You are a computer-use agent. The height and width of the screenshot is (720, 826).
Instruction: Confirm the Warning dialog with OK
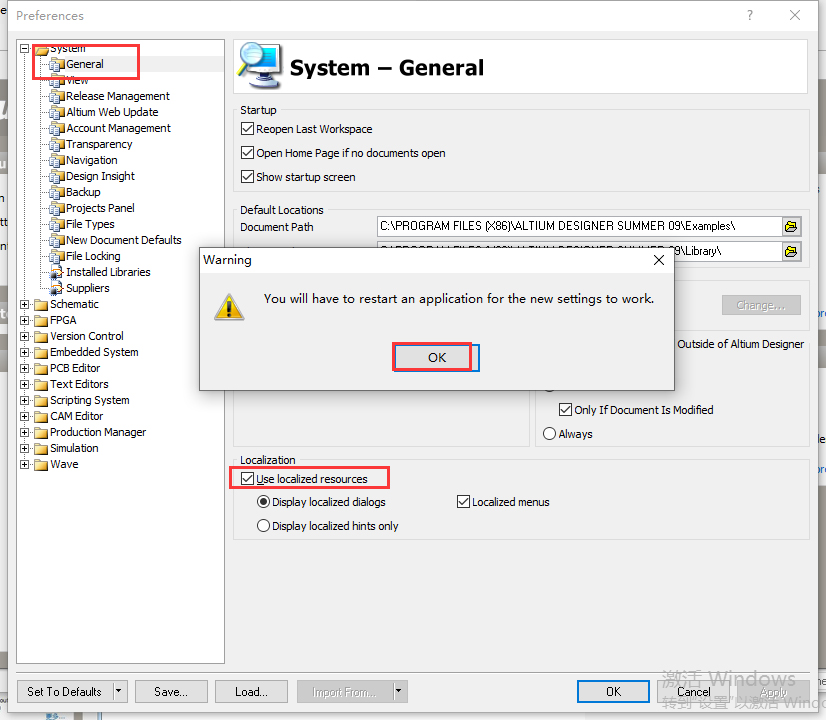(x=437, y=358)
